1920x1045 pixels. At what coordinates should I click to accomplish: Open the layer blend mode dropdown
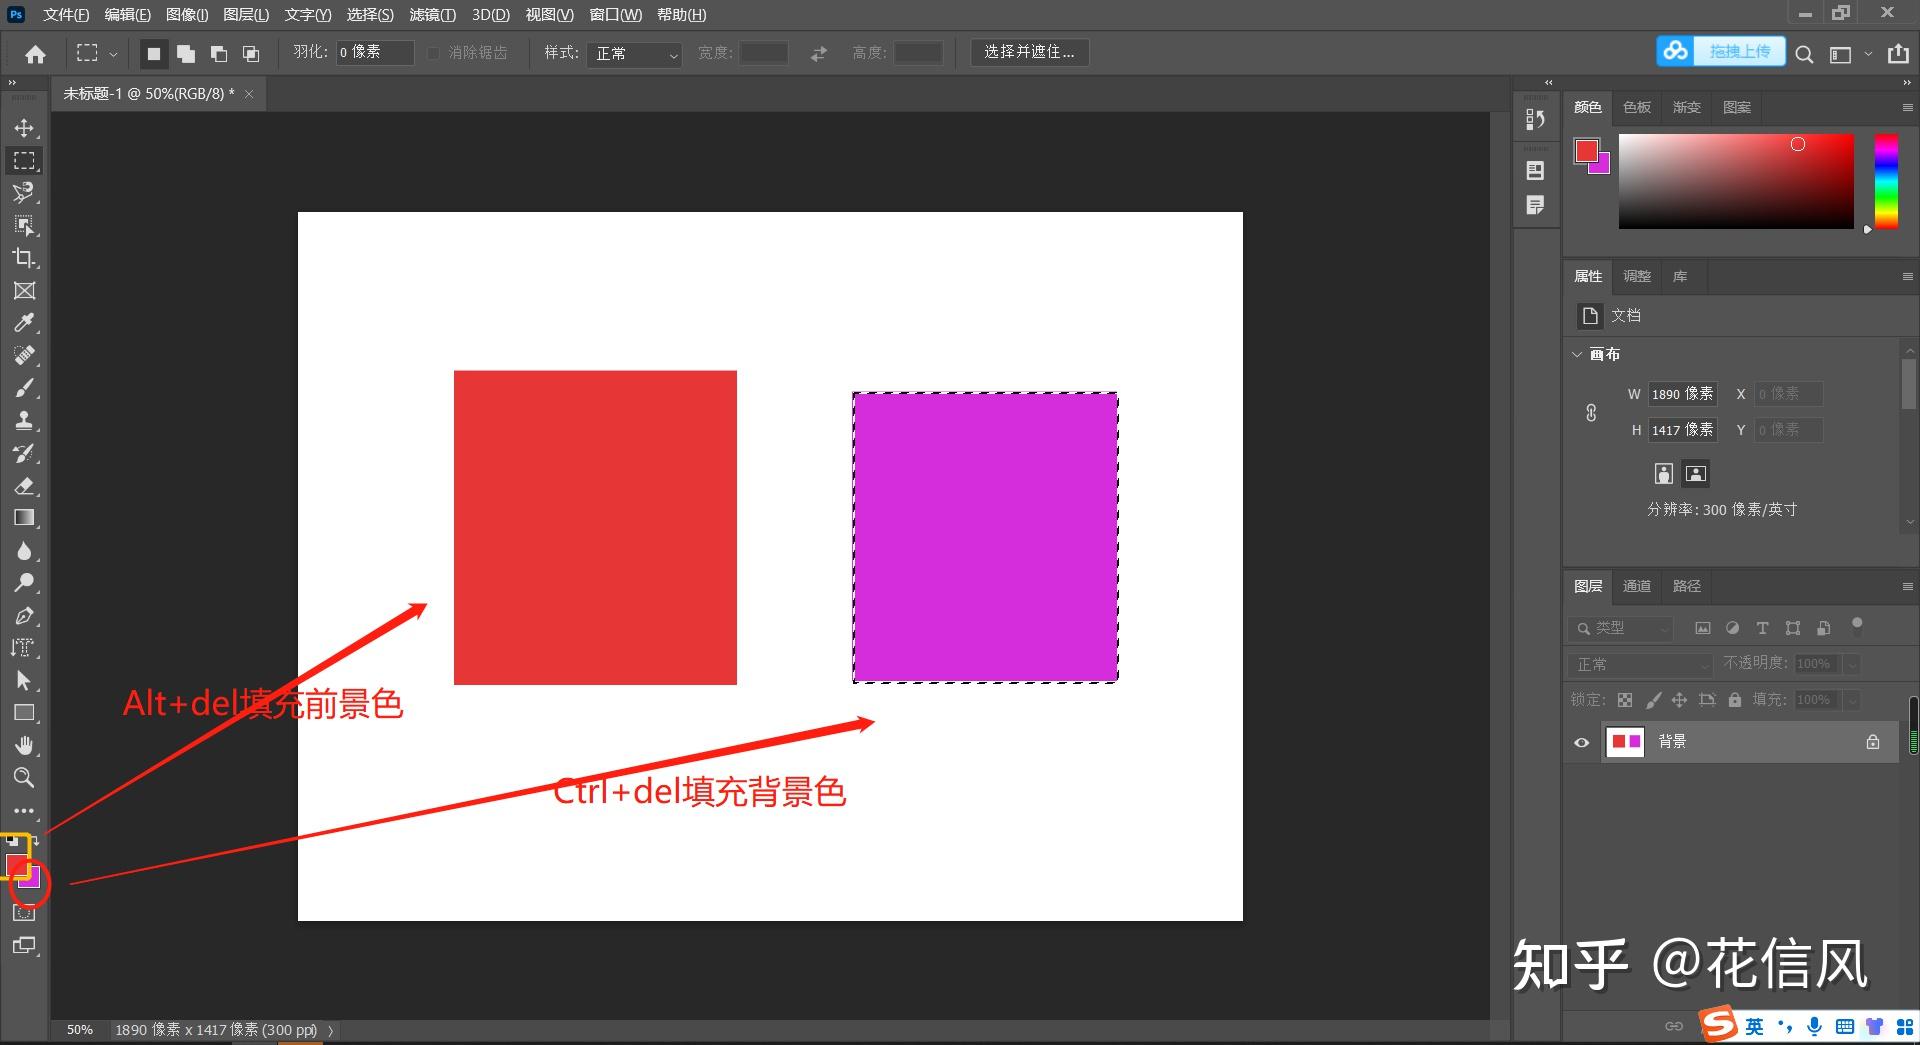pyautogui.click(x=1641, y=664)
